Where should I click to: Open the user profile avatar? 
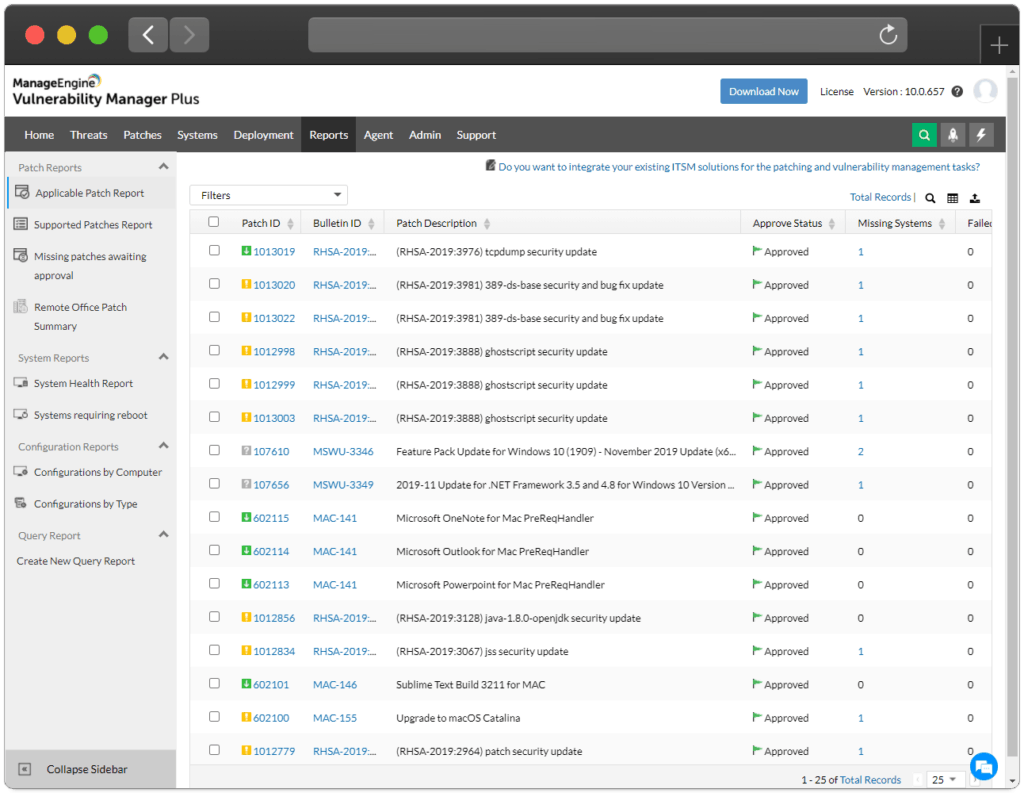[x=985, y=91]
